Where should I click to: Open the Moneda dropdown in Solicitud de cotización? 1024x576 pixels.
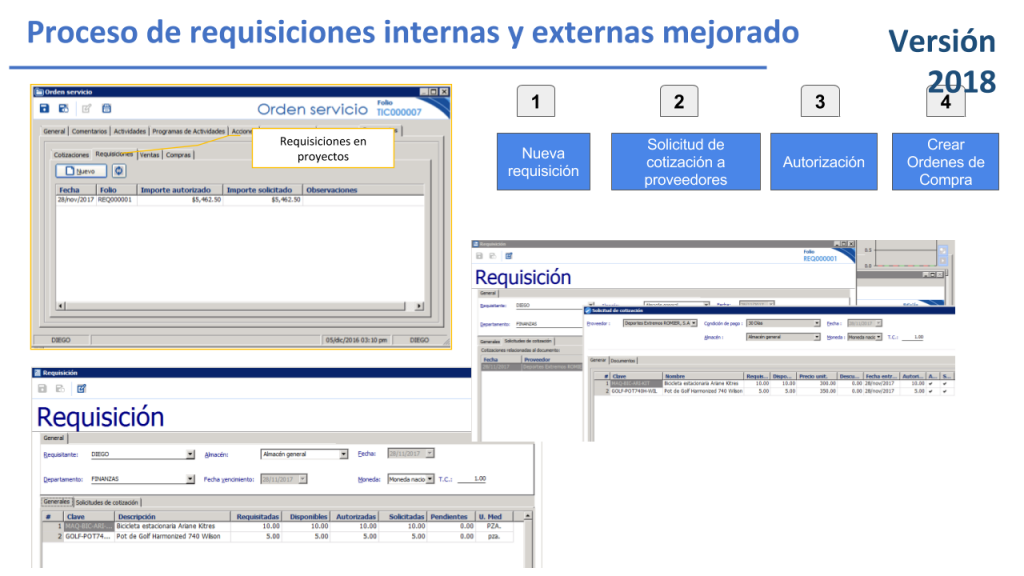tap(879, 337)
